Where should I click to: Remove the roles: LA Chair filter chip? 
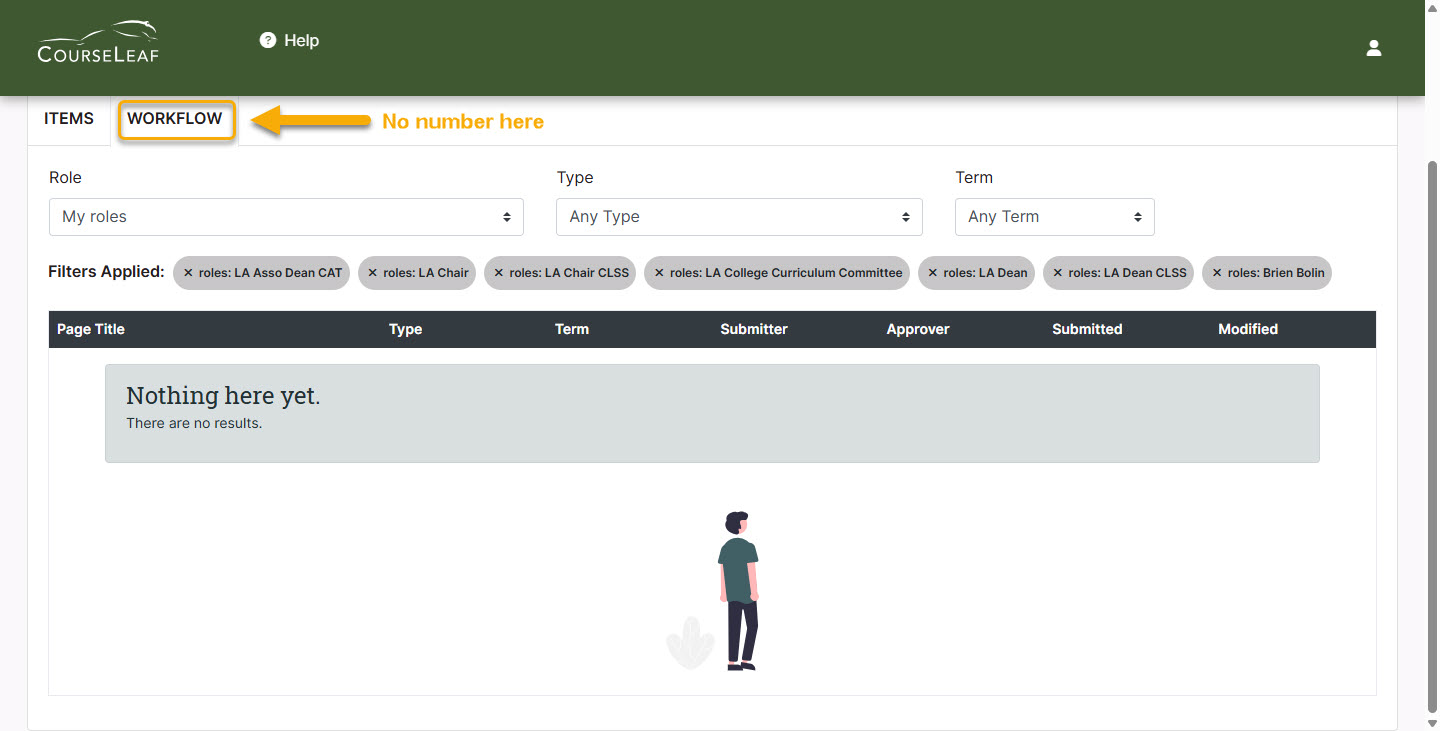pyautogui.click(x=371, y=272)
